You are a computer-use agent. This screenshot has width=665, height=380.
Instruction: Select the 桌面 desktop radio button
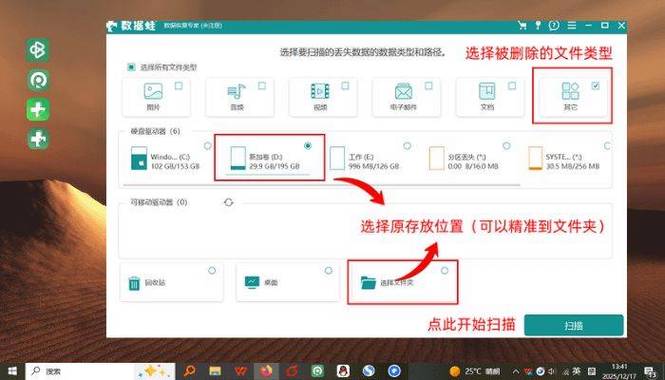tap(328, 271)
